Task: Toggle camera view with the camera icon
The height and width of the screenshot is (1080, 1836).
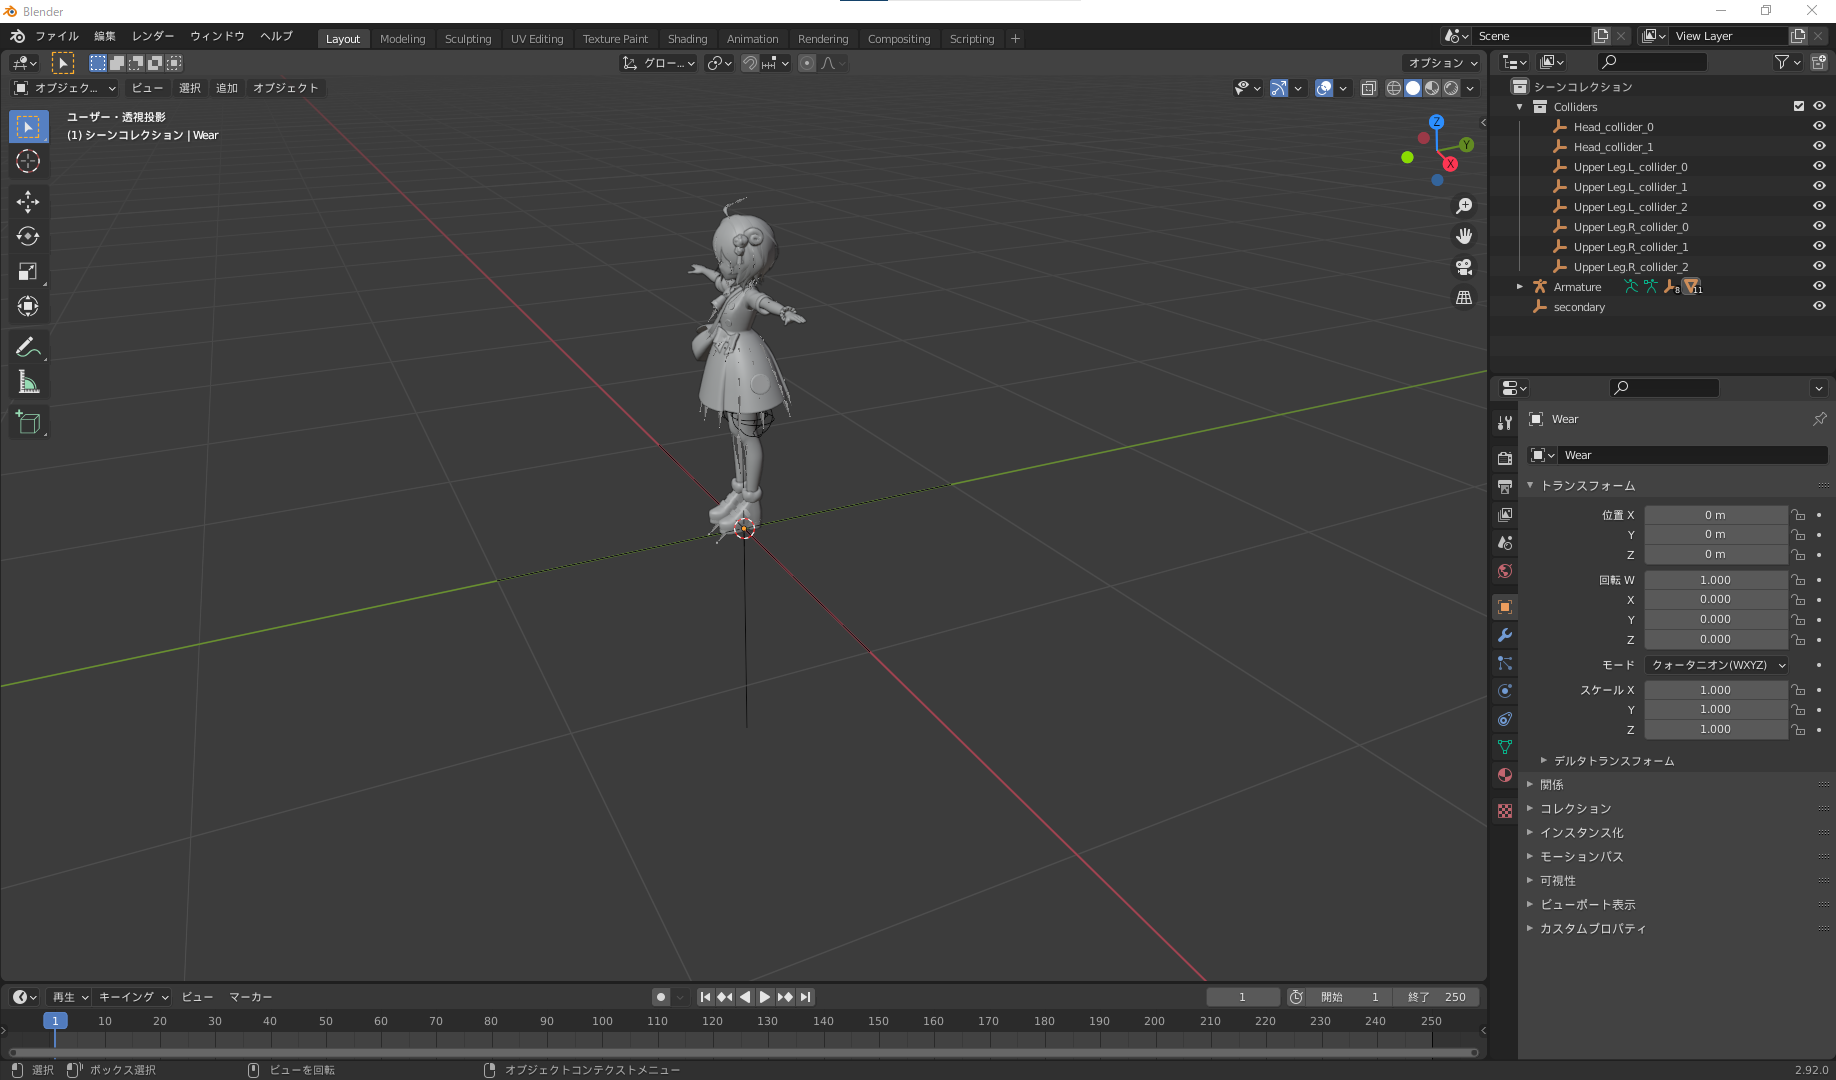Action: pos(1464,267)
